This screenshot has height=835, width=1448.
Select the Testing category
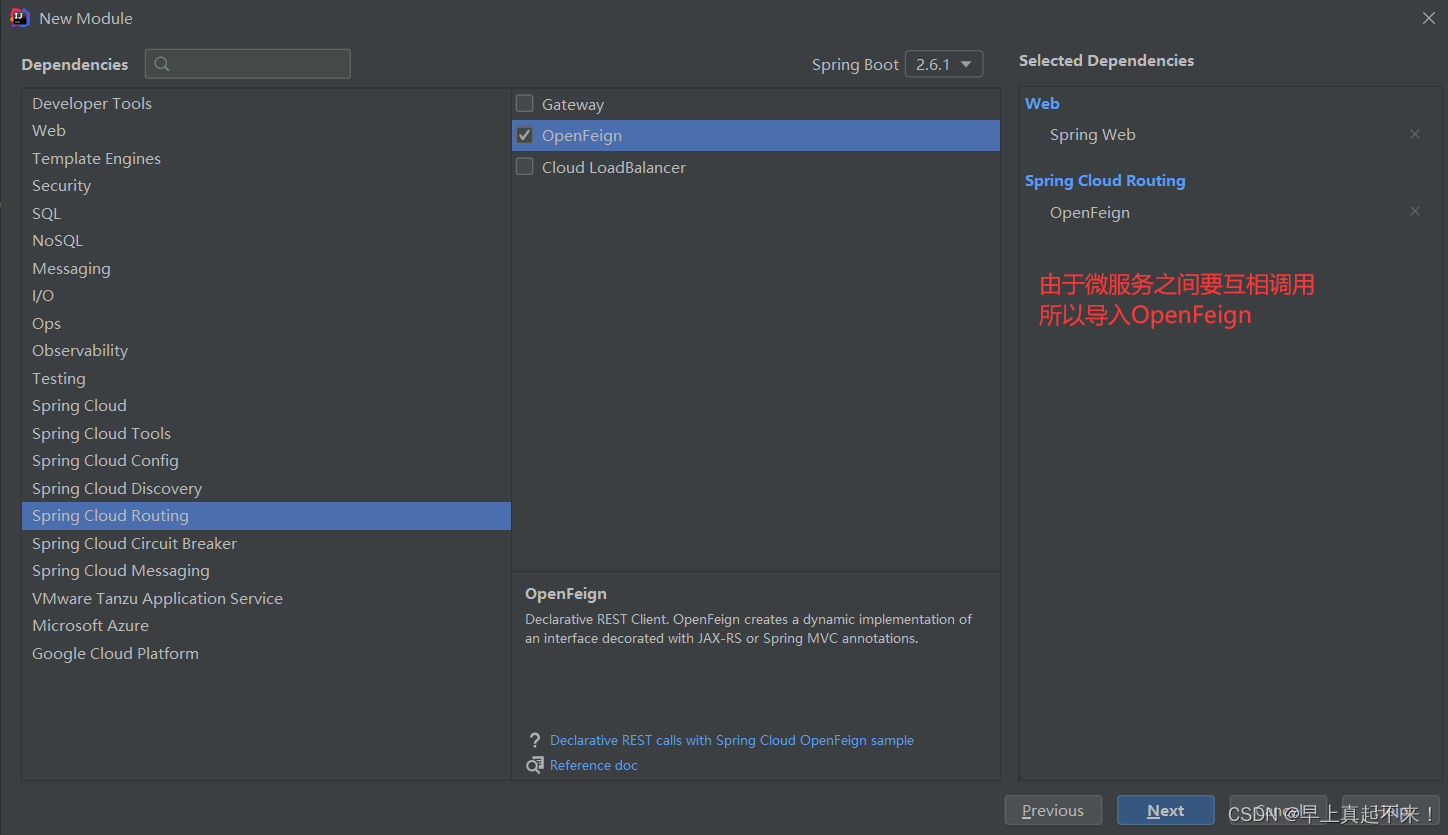(x=266, y=378)
